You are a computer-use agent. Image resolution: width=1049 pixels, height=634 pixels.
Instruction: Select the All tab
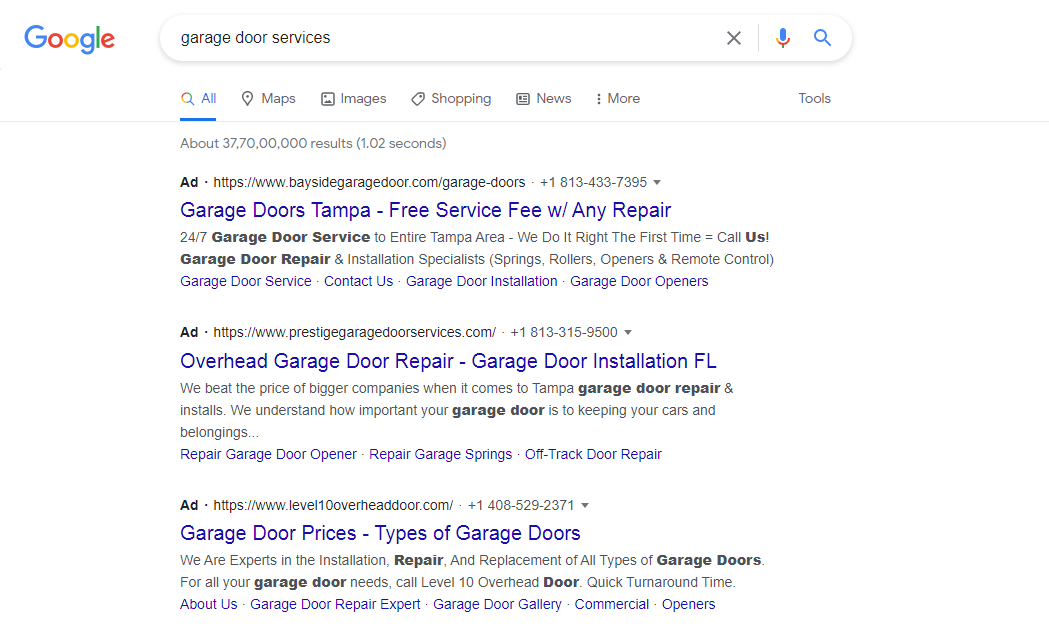point(198,99)
